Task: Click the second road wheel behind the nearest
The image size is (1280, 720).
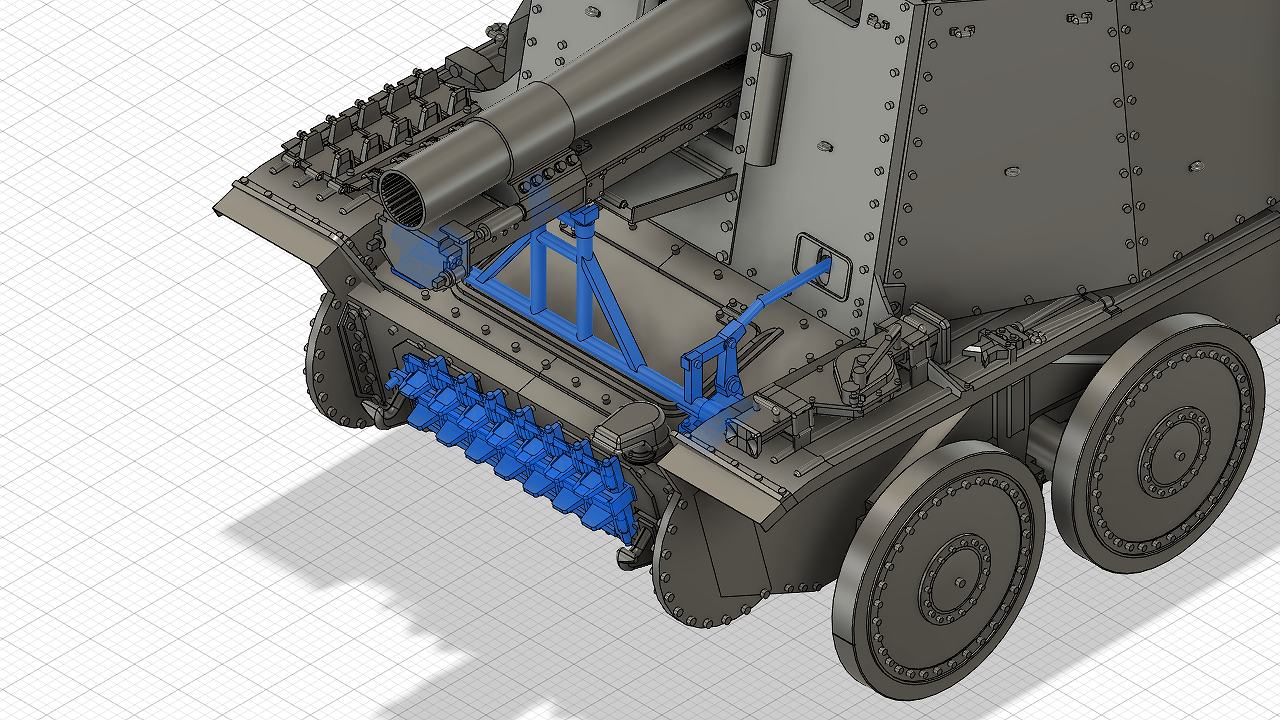Action: (1160, 443)
